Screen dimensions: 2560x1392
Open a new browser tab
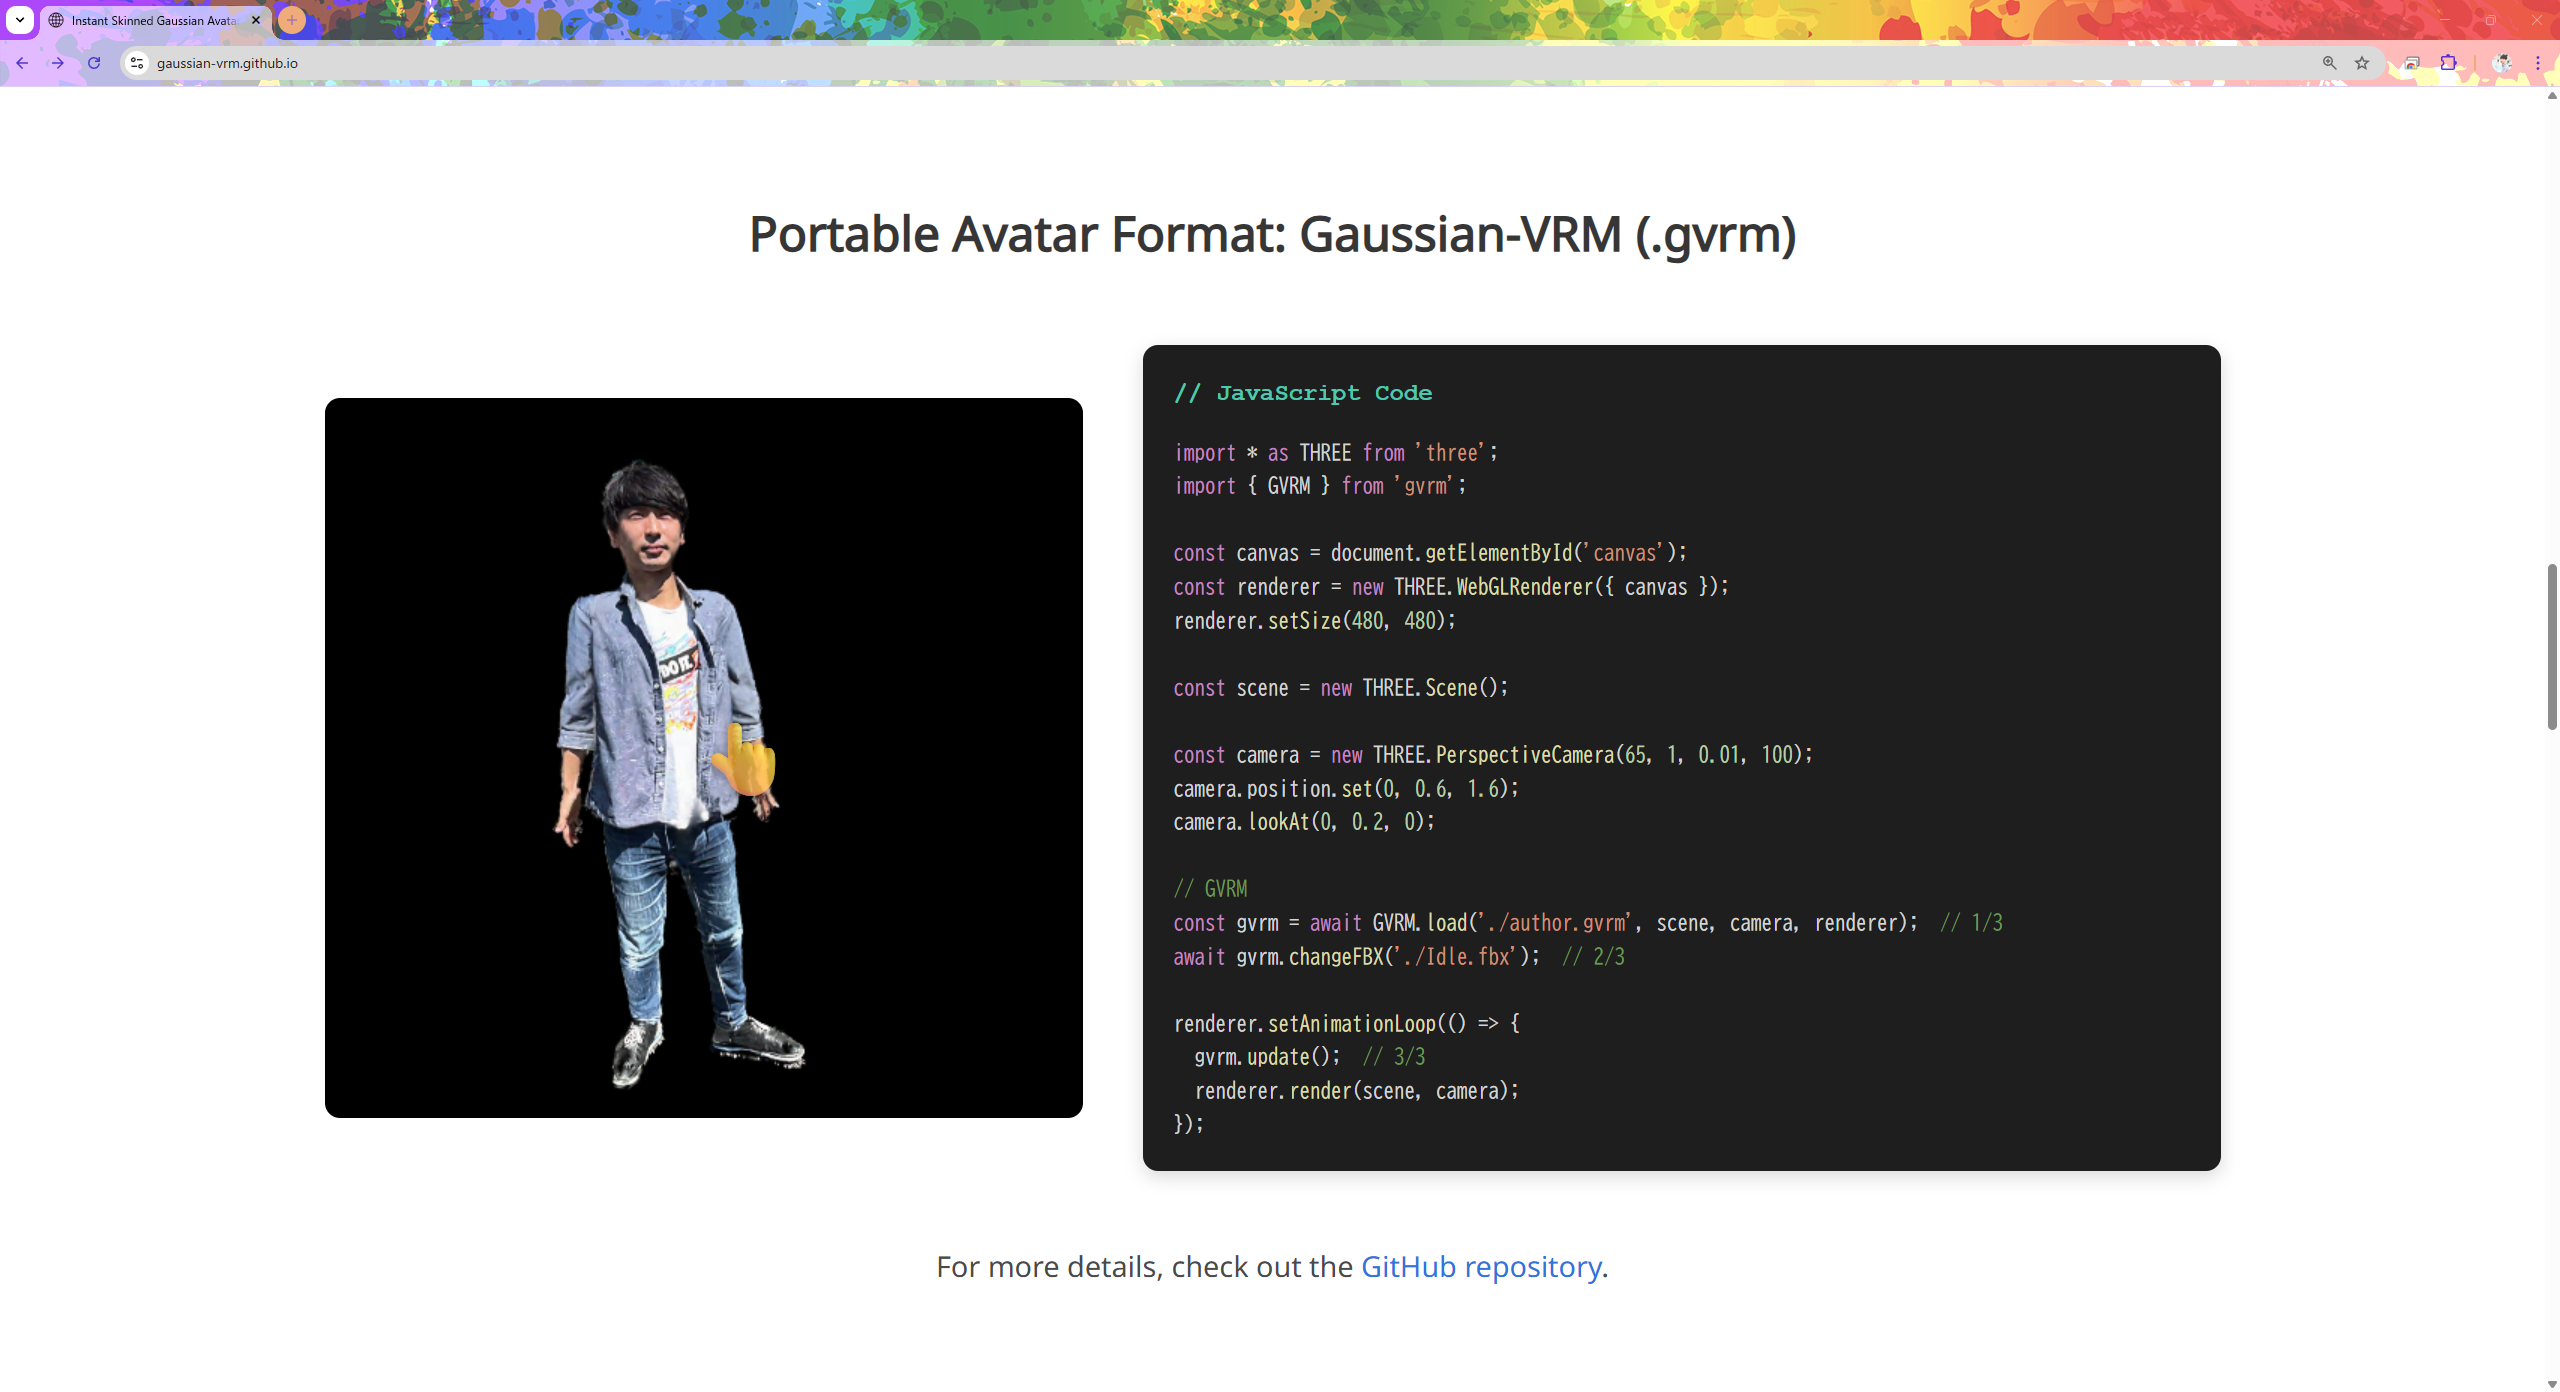[290, 20]
